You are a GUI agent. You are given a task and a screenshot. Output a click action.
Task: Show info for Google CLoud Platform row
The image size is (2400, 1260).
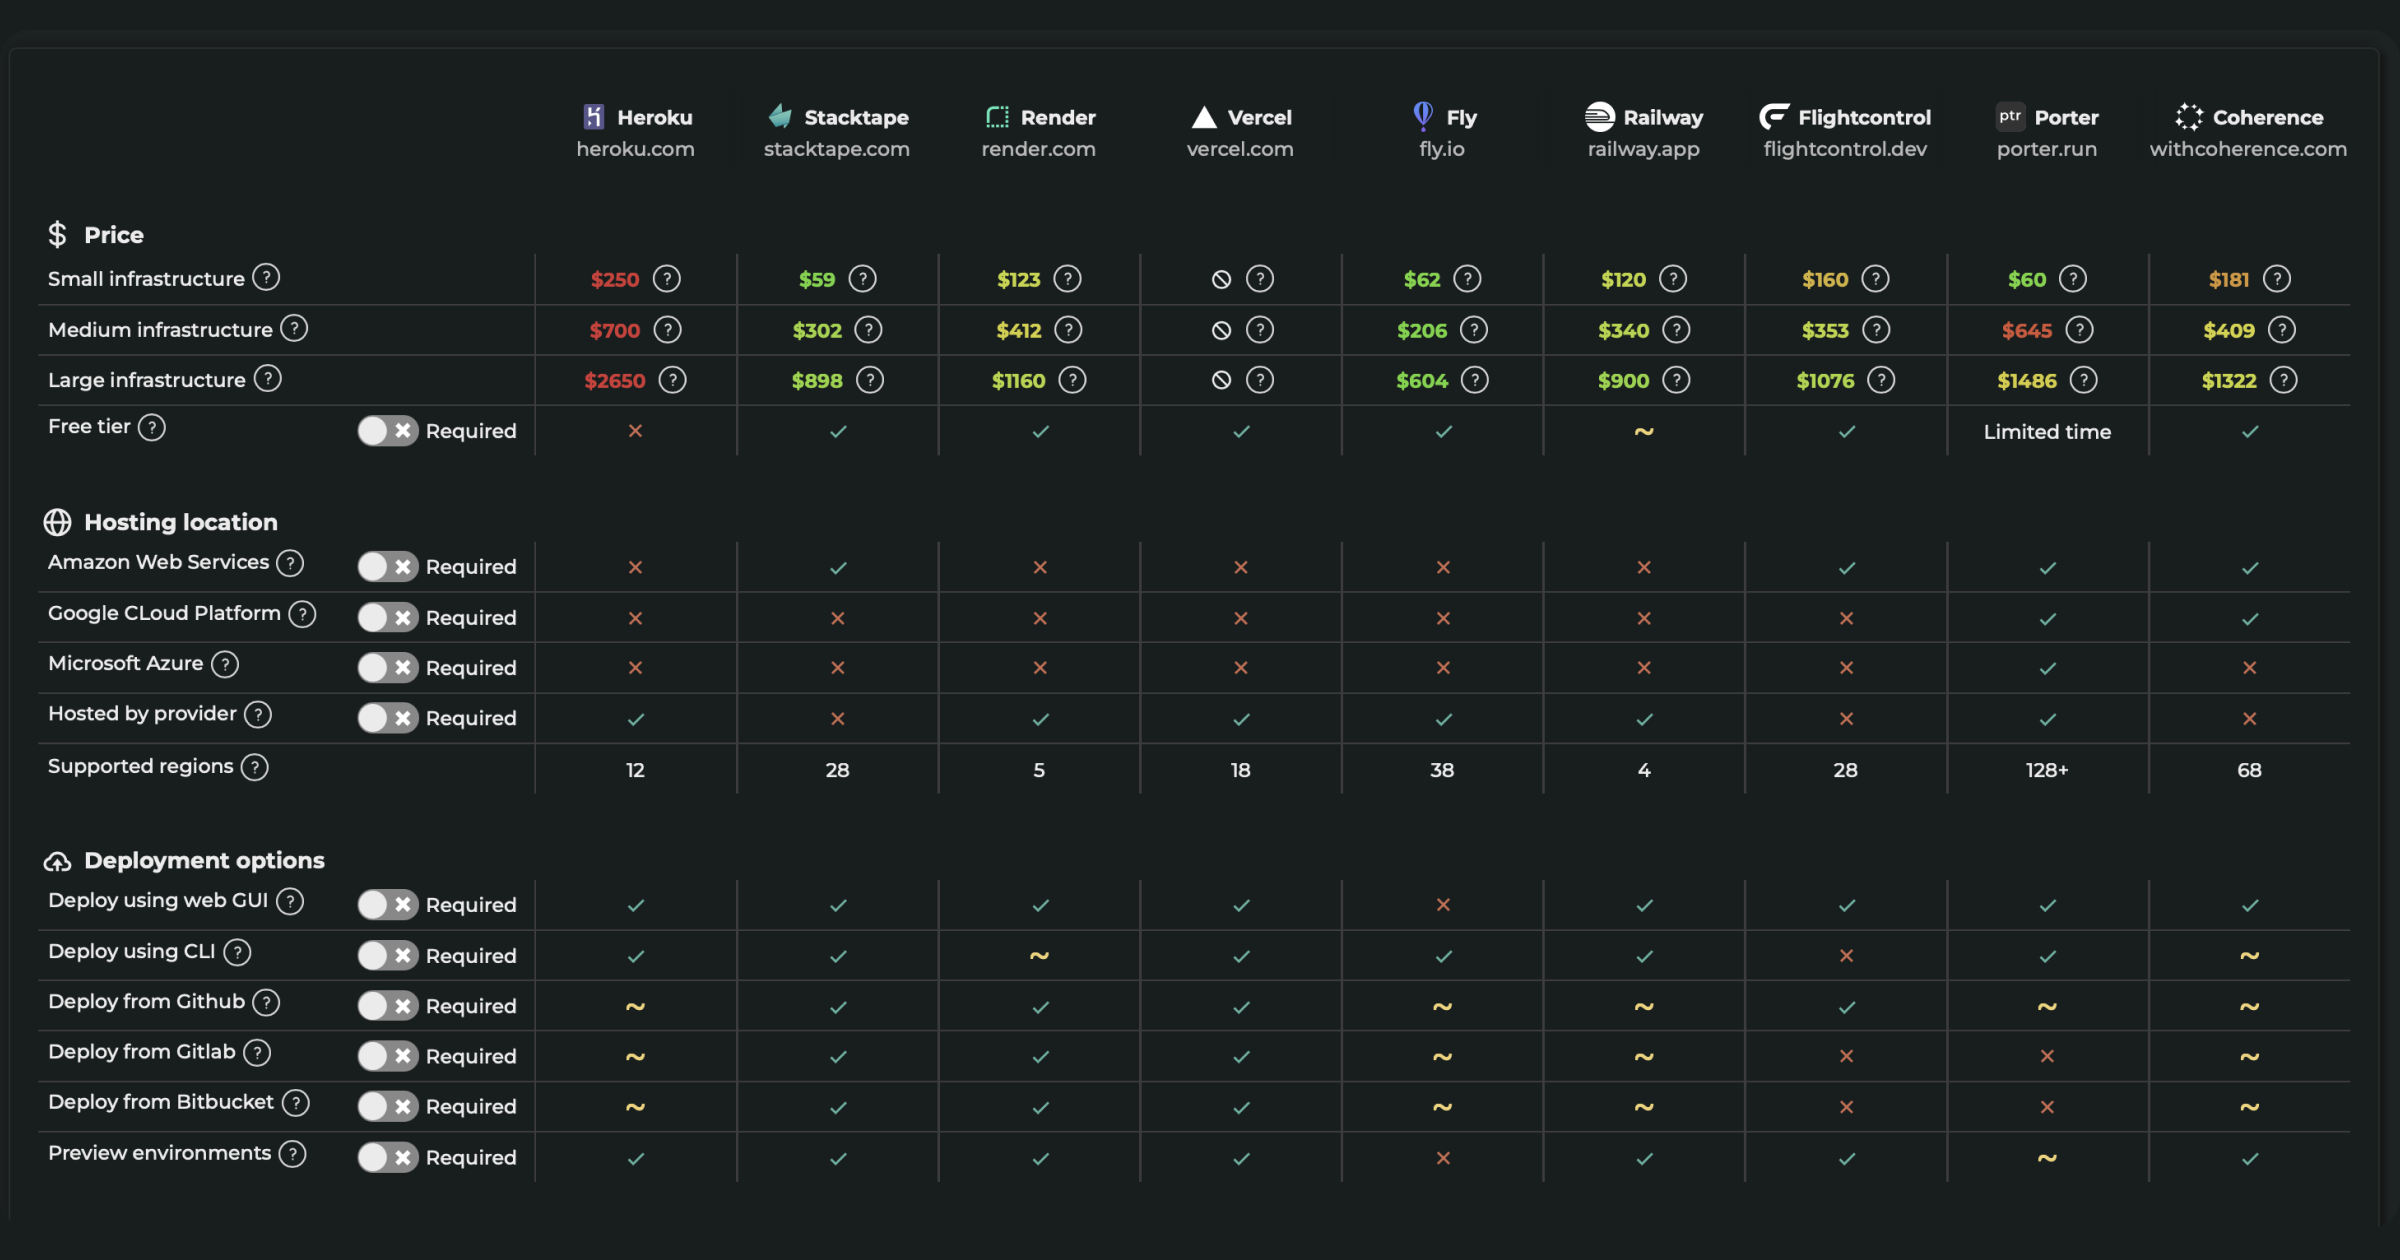tap(302, 614)
